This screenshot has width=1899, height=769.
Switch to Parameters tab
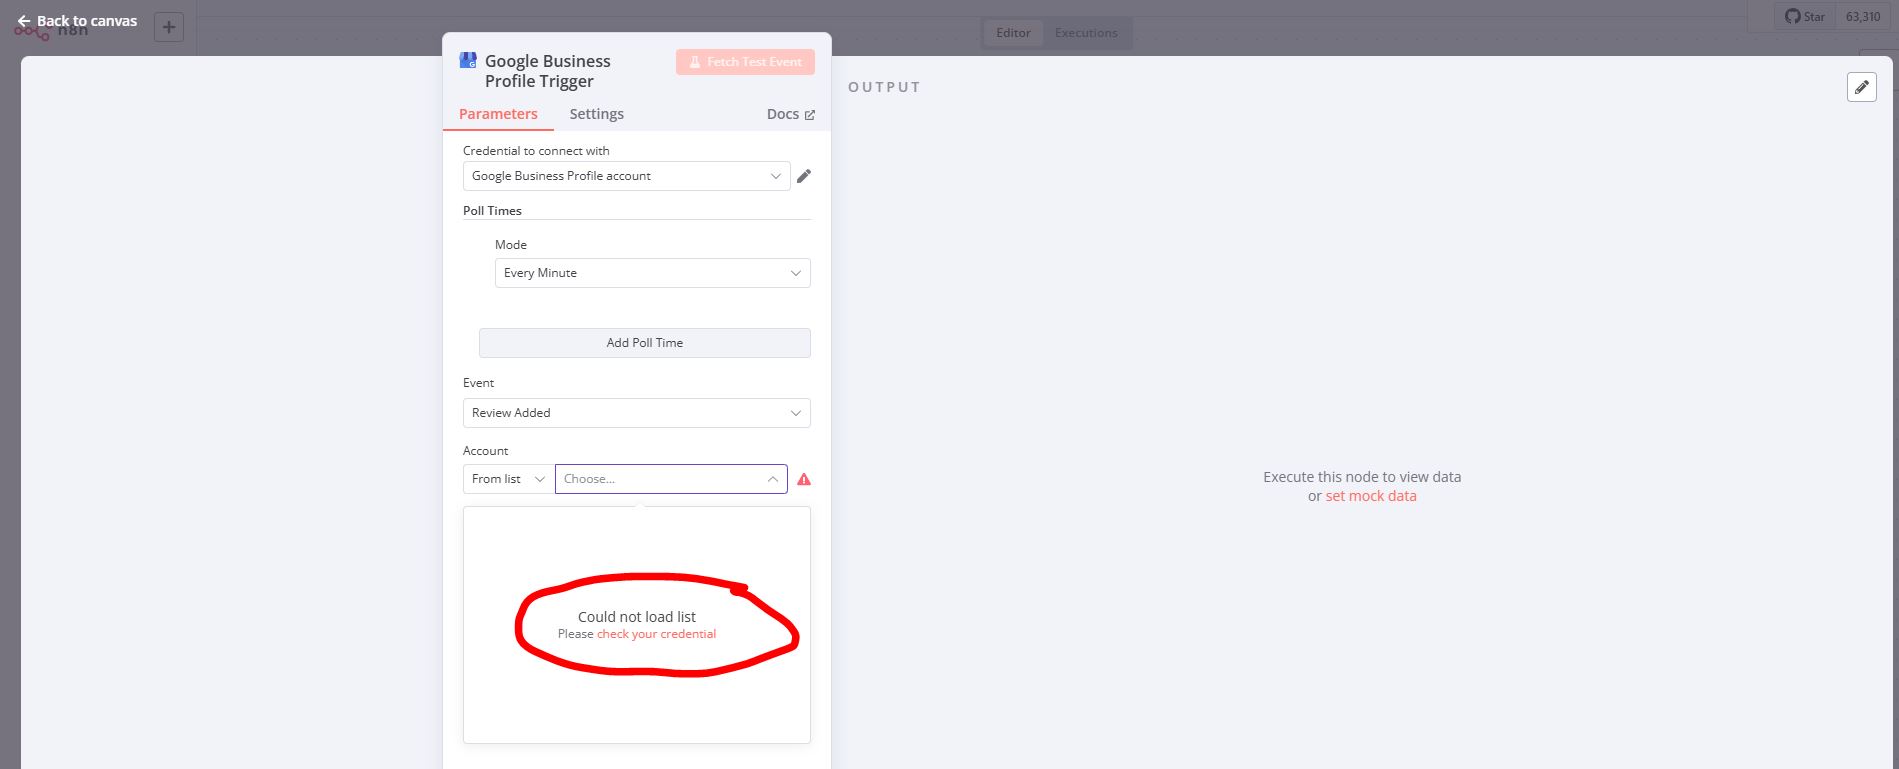pos(498,114)
